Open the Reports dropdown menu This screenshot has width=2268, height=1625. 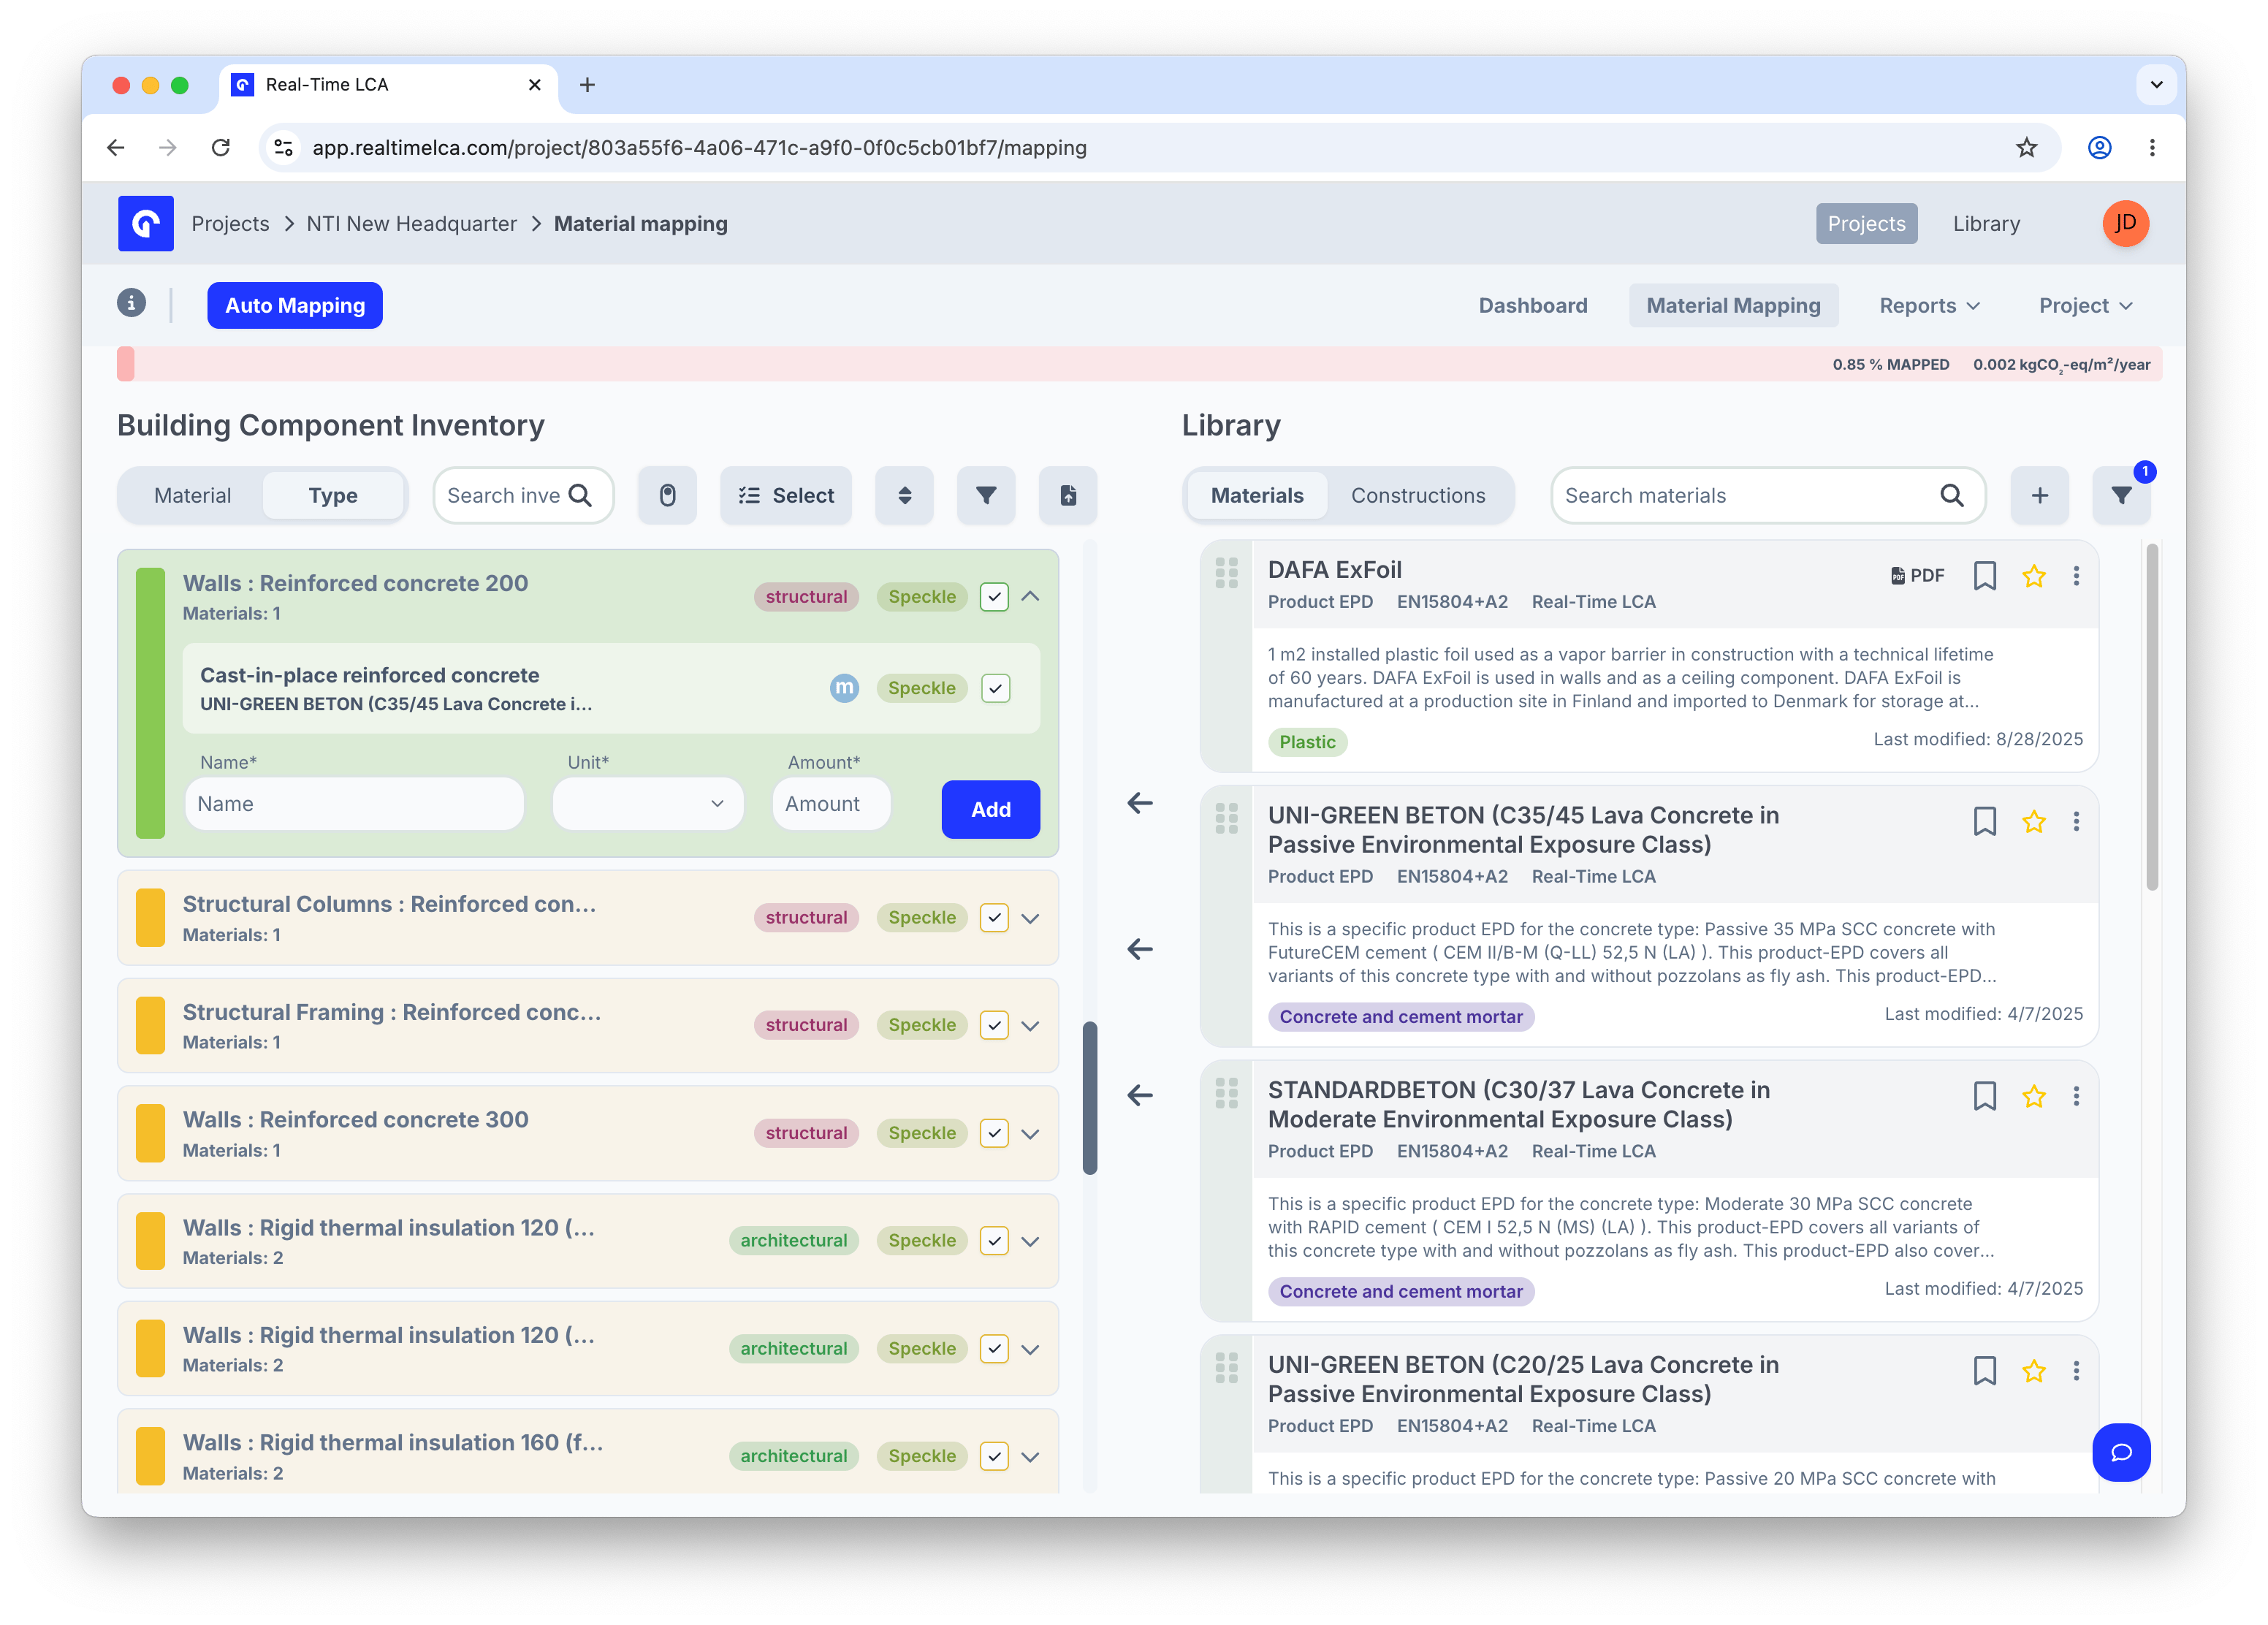(x=1929, y=305)
